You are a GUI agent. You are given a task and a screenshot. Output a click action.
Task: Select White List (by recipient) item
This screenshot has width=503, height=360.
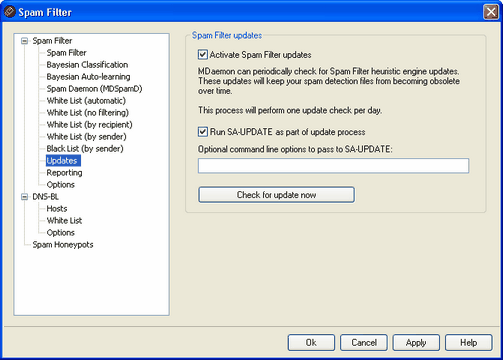(x=89, y=125)
